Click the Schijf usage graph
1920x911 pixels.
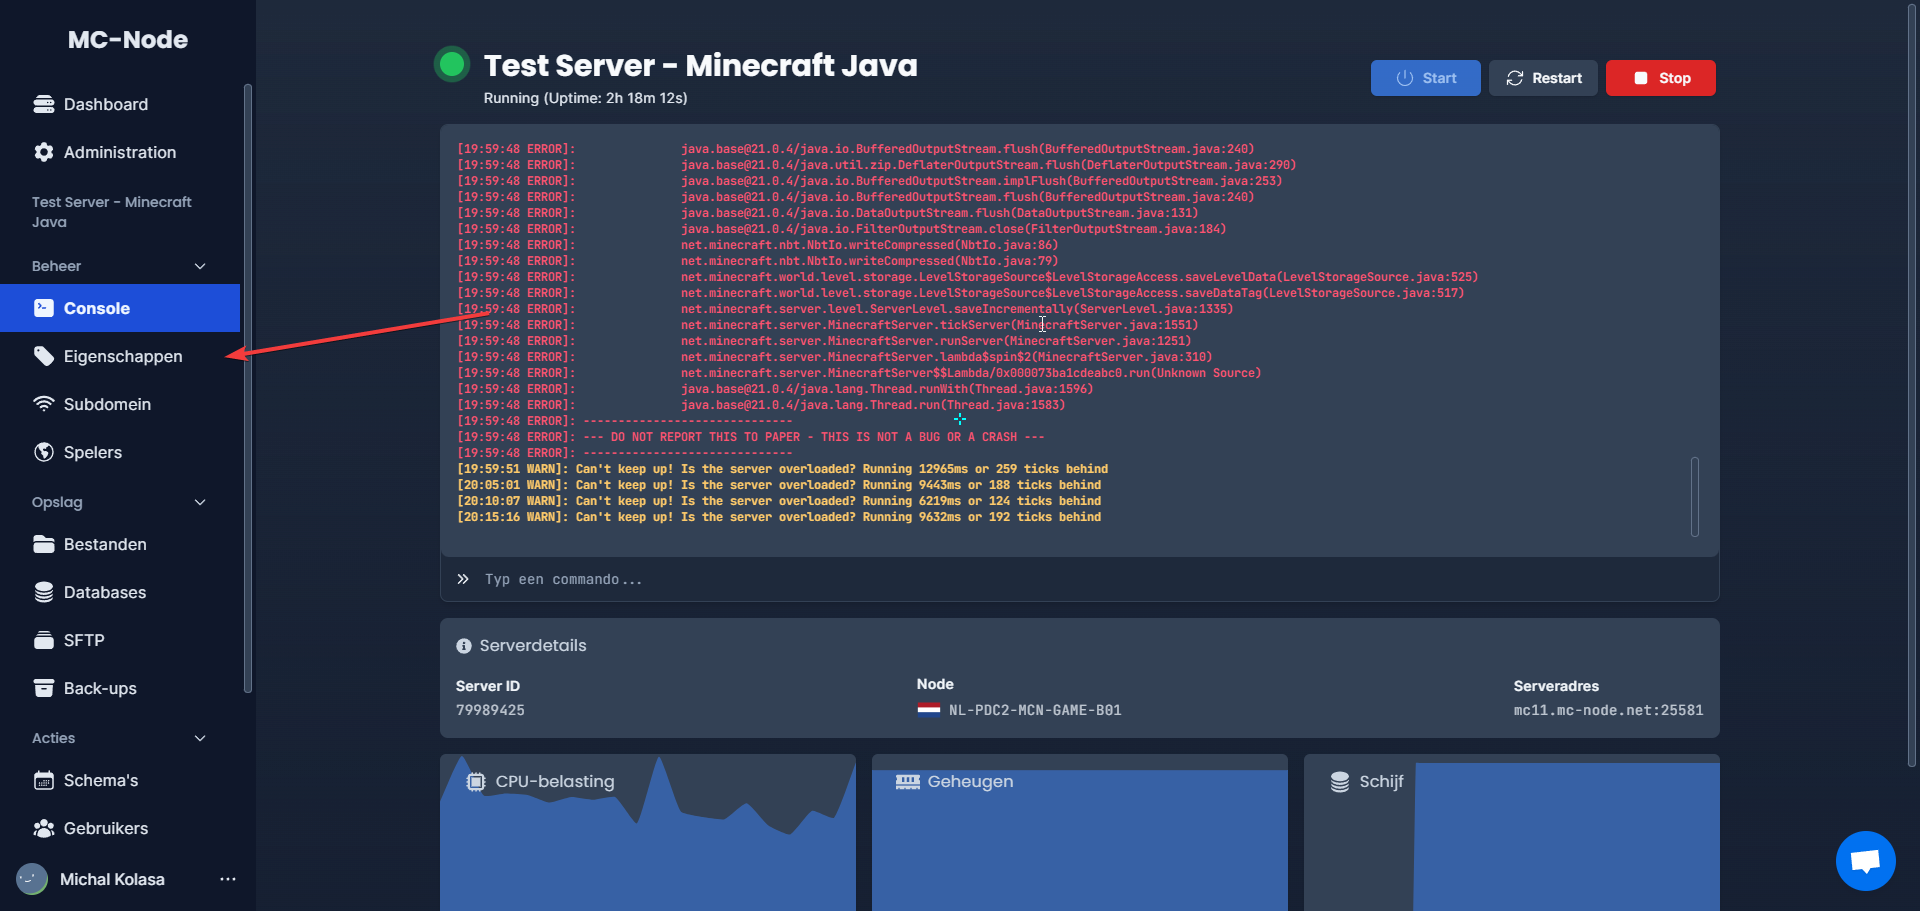coord(1512,833)
